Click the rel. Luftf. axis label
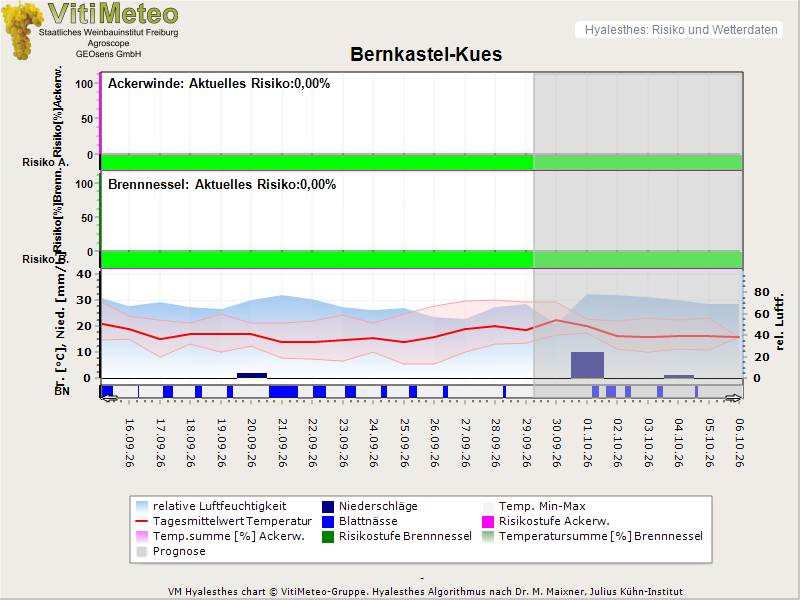Screen dimensions: 800x600 tap(779, 321)
